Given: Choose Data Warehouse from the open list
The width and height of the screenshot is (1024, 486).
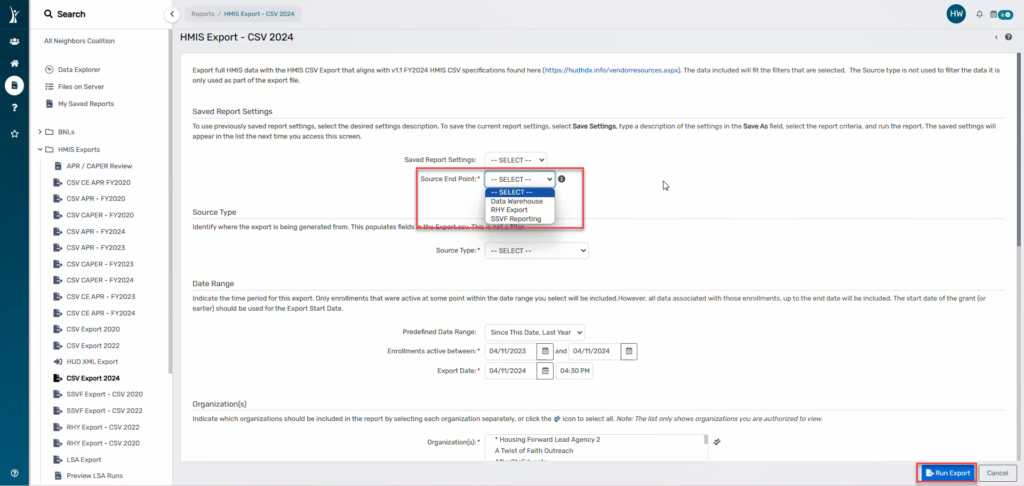Looking at the screenshot, I should click(519, 201).
